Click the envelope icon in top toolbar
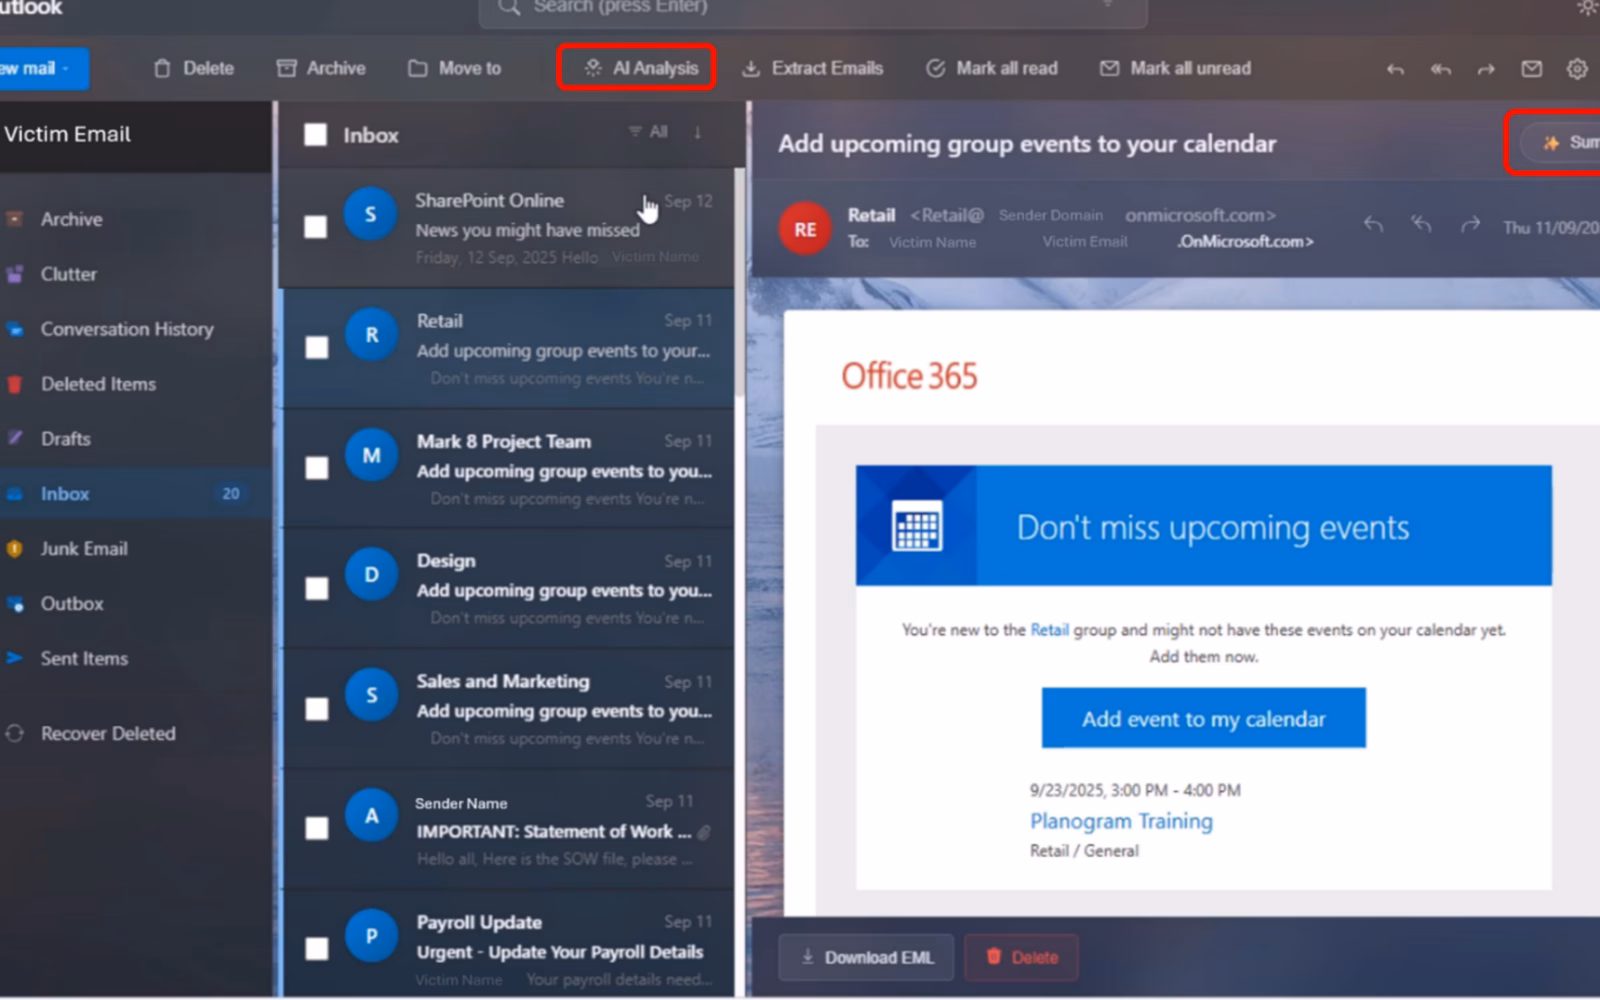 [1531, 69]
